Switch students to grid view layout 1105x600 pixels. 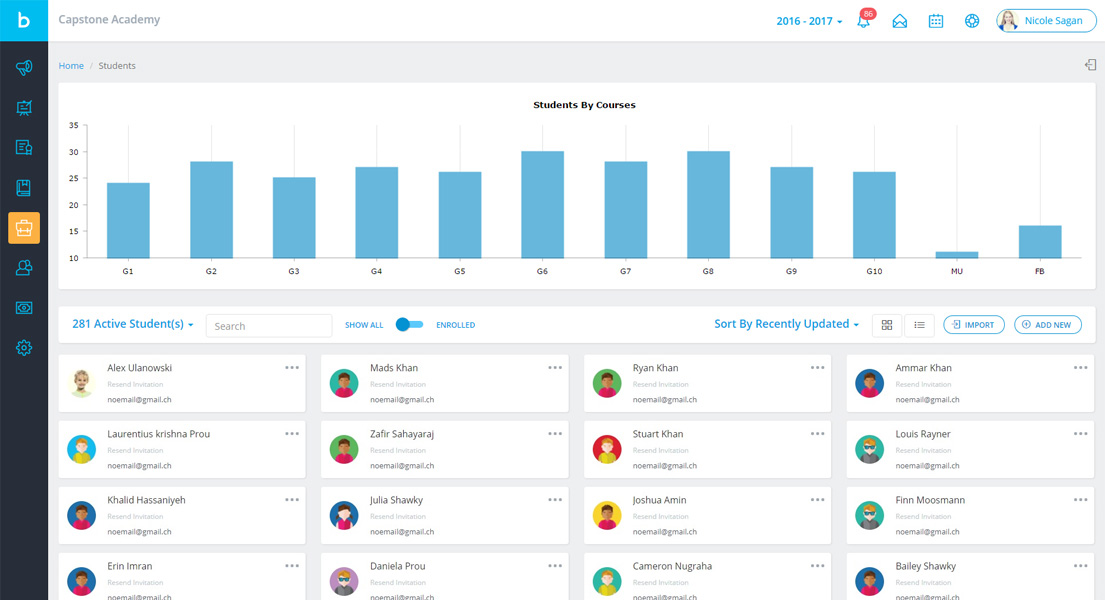click(887, 324)
